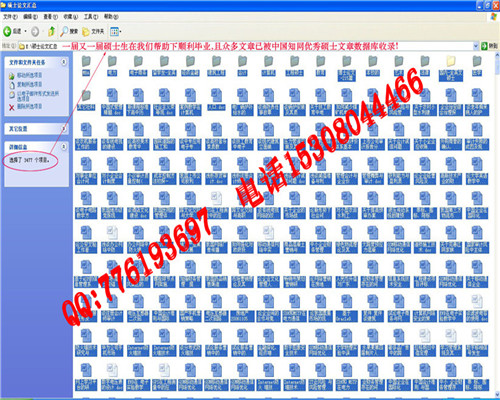Viewport: 500px width, 400px height.
Task: Open the File (文件) menu
Action: tap(10, 16)
